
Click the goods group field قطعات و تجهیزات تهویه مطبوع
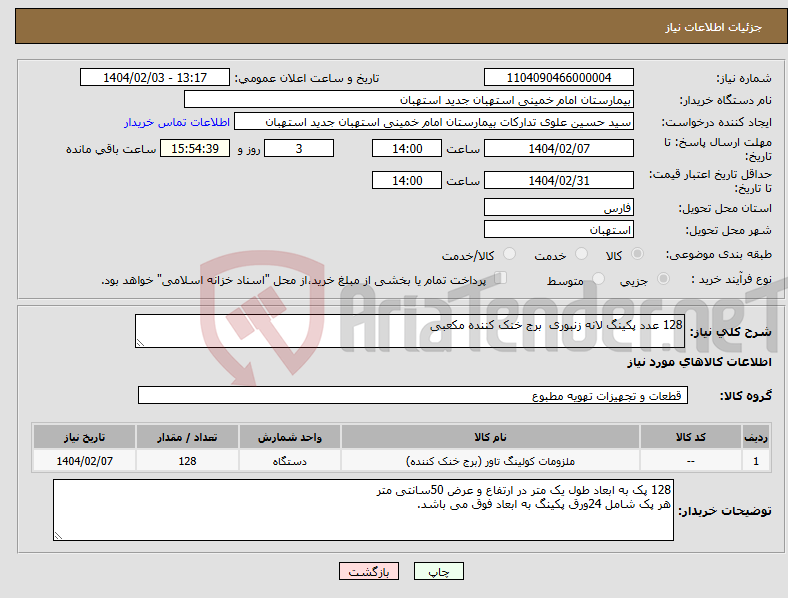tap(413, 395)
